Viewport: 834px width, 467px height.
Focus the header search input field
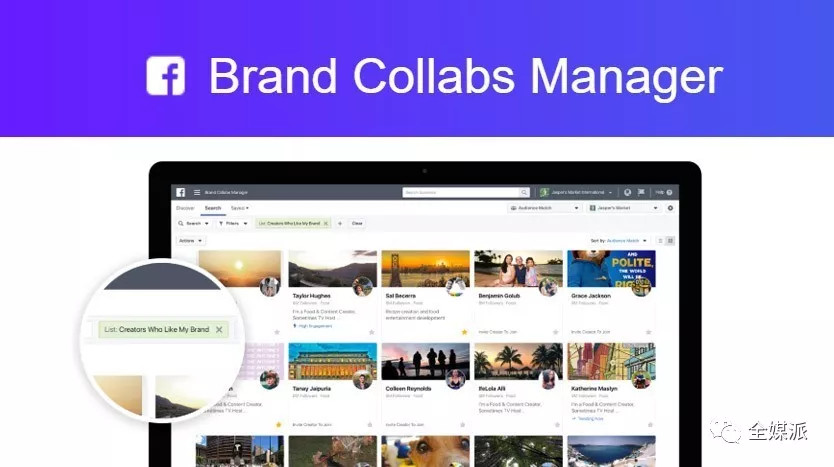[461, 192]
